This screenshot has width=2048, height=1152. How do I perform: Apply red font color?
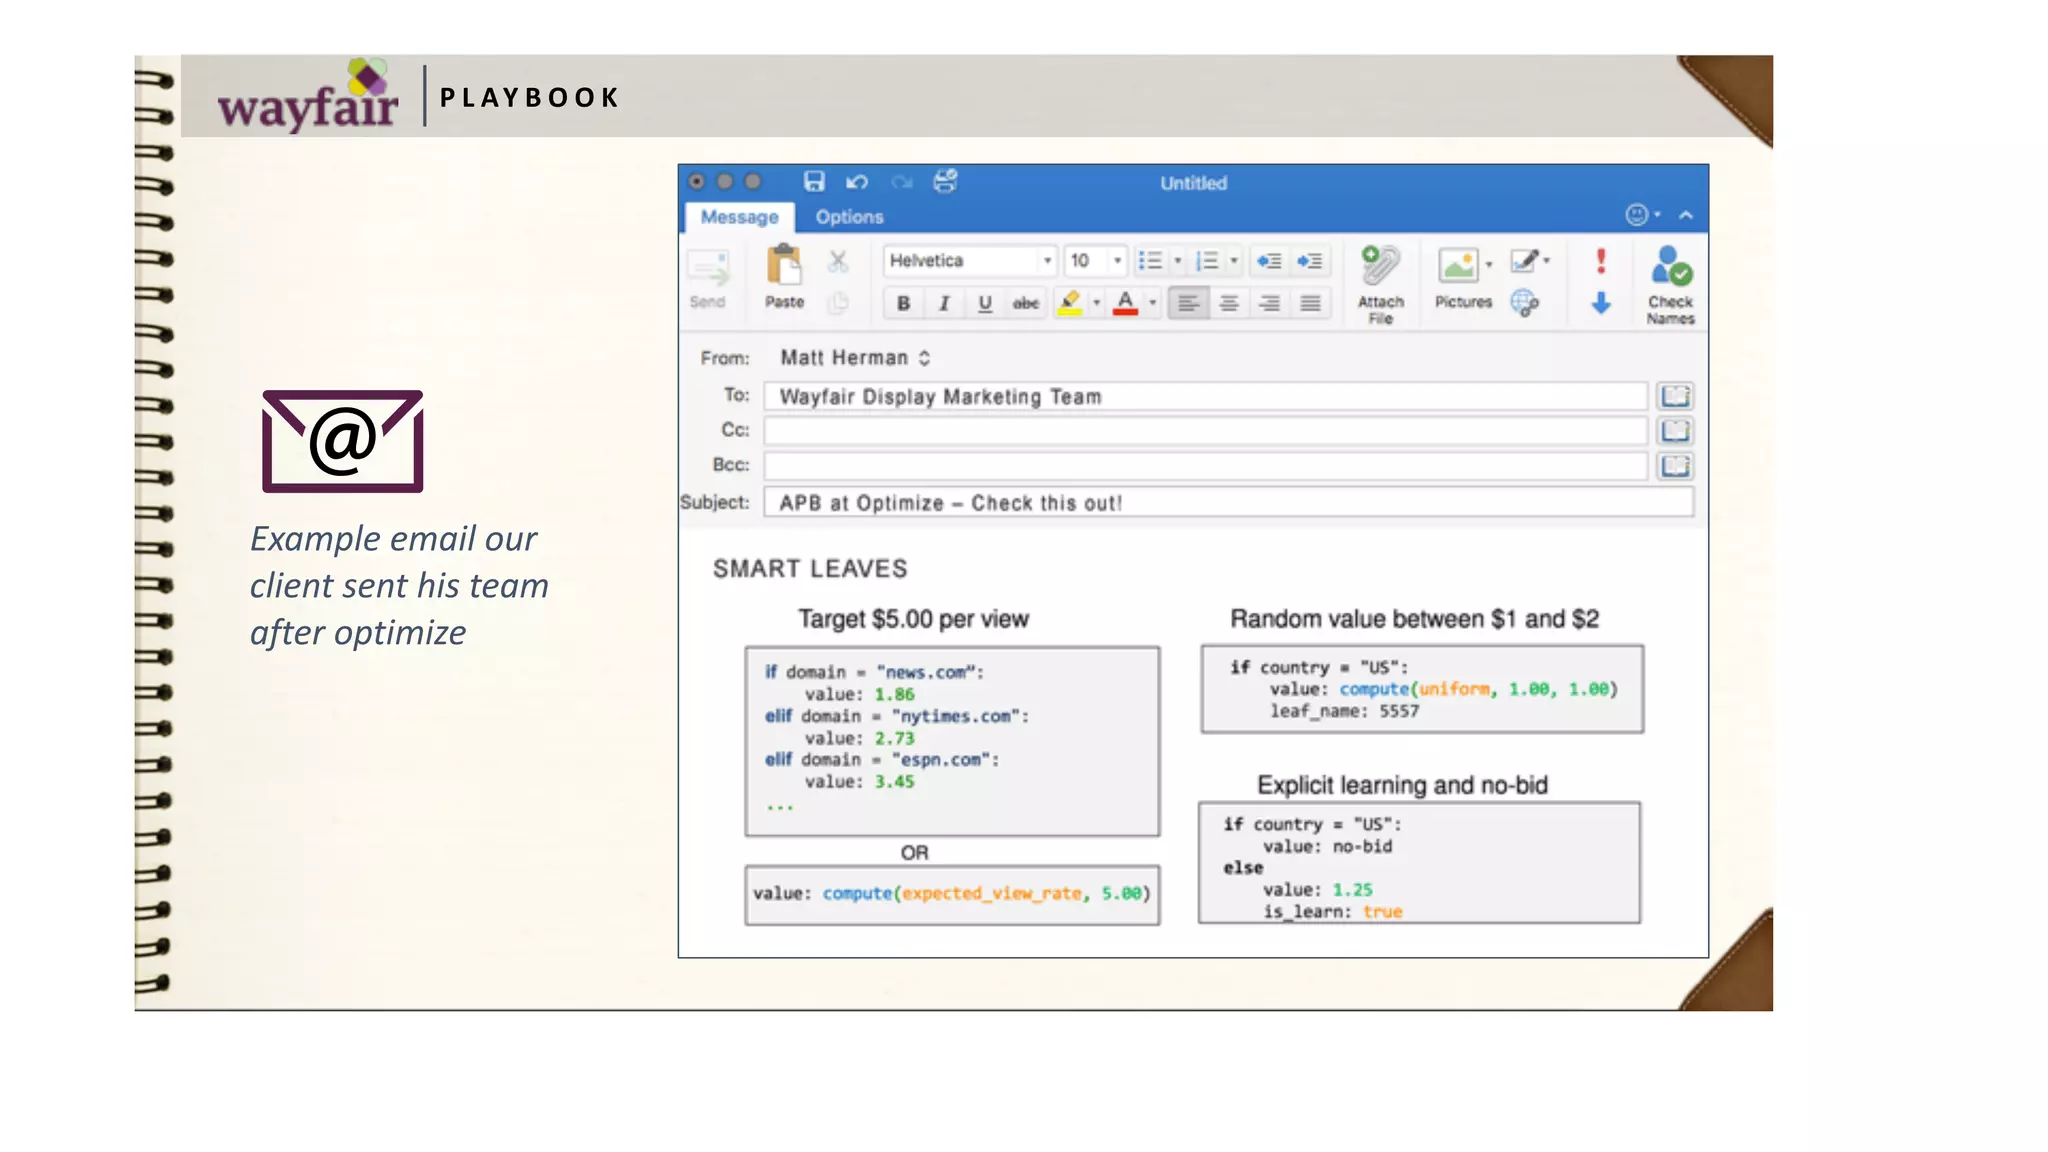(1126, 303)
